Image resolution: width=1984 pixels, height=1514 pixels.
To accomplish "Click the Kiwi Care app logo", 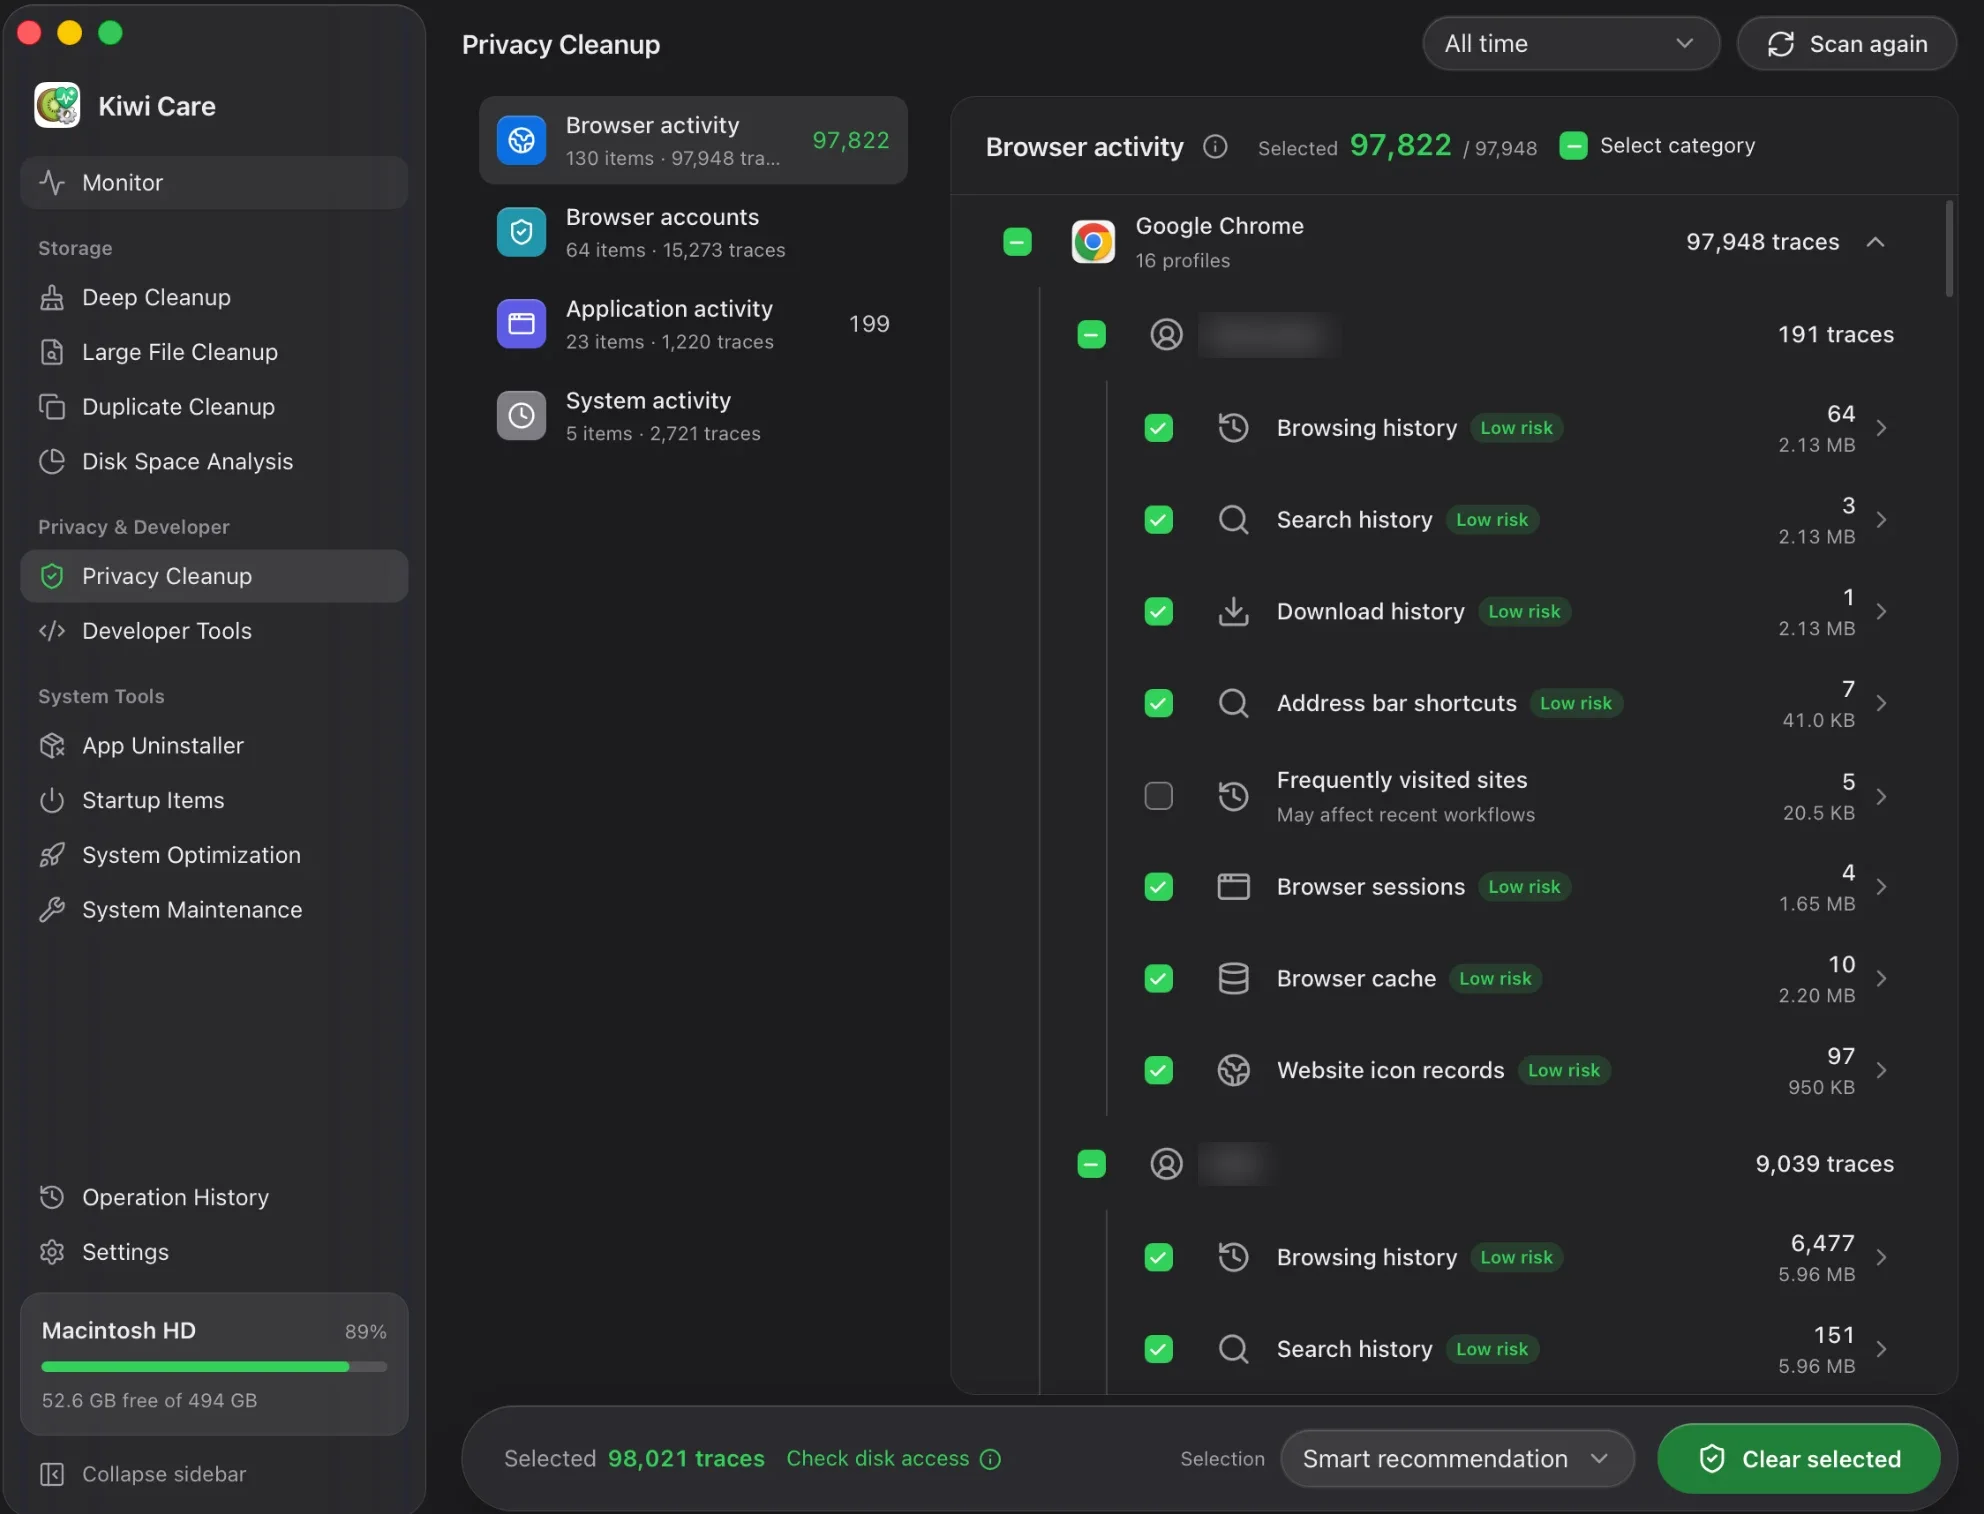I will click(57, 105).
